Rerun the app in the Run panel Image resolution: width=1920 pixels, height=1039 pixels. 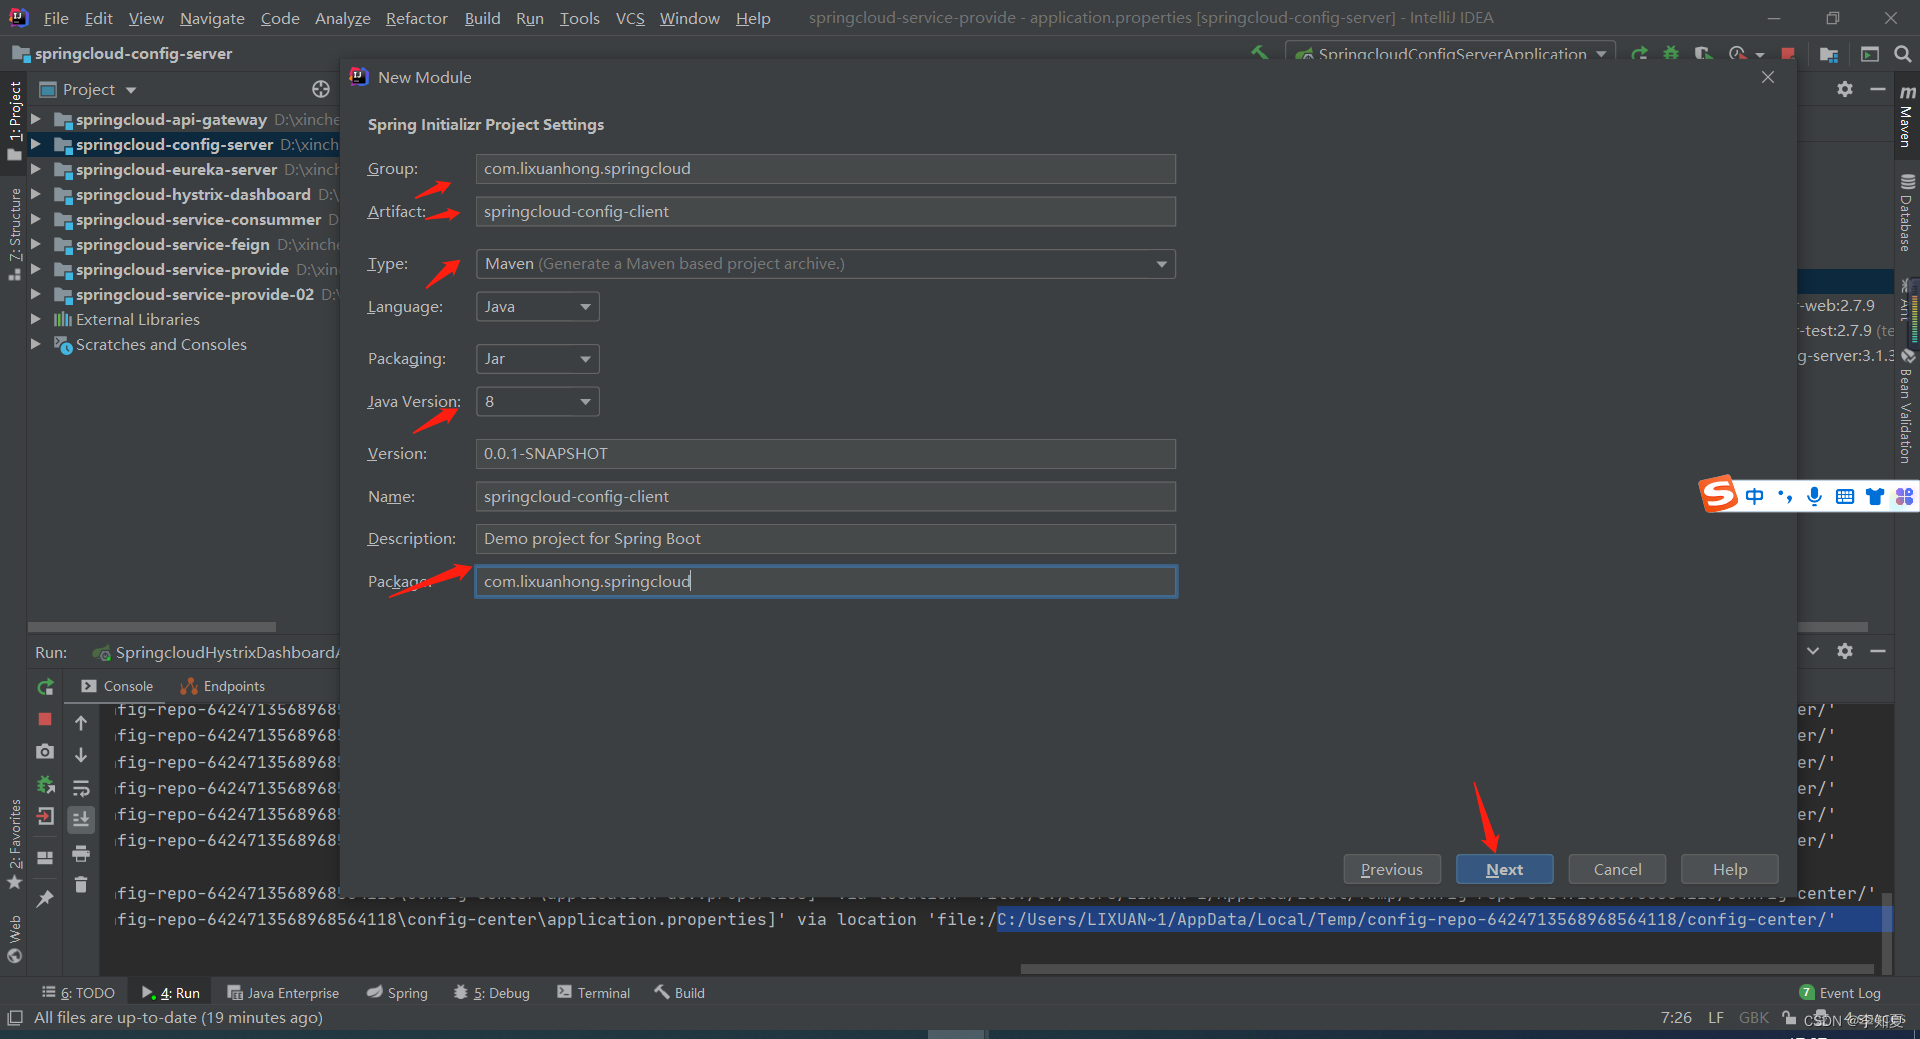[45, 687]
